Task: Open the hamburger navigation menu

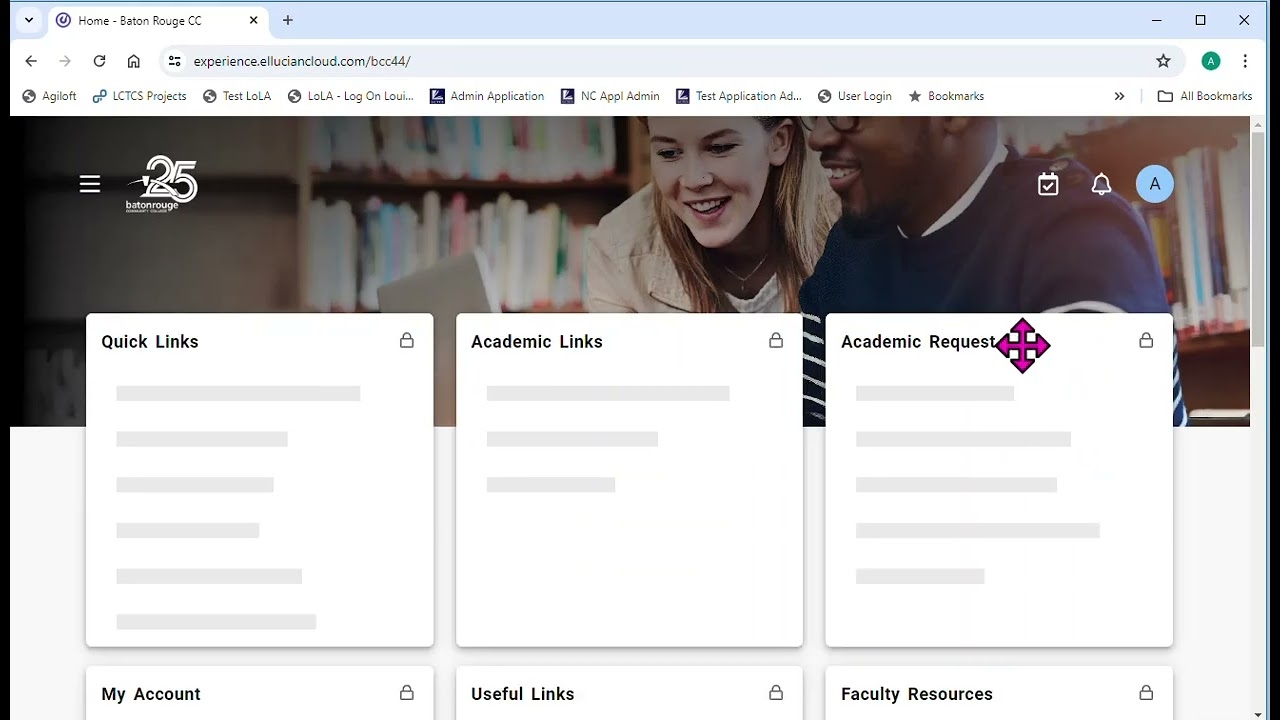Action: [x=90, y=184]
